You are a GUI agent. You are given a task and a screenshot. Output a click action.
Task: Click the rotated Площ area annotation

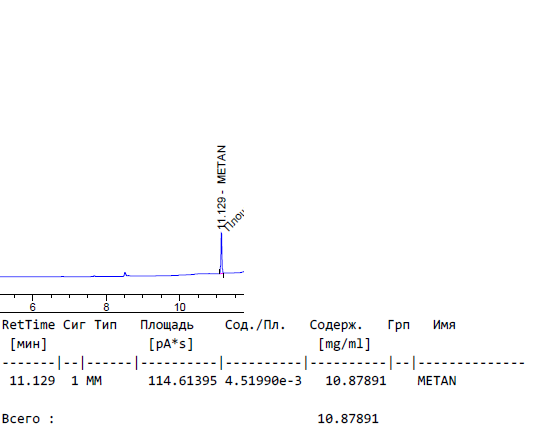click(234, 220)
